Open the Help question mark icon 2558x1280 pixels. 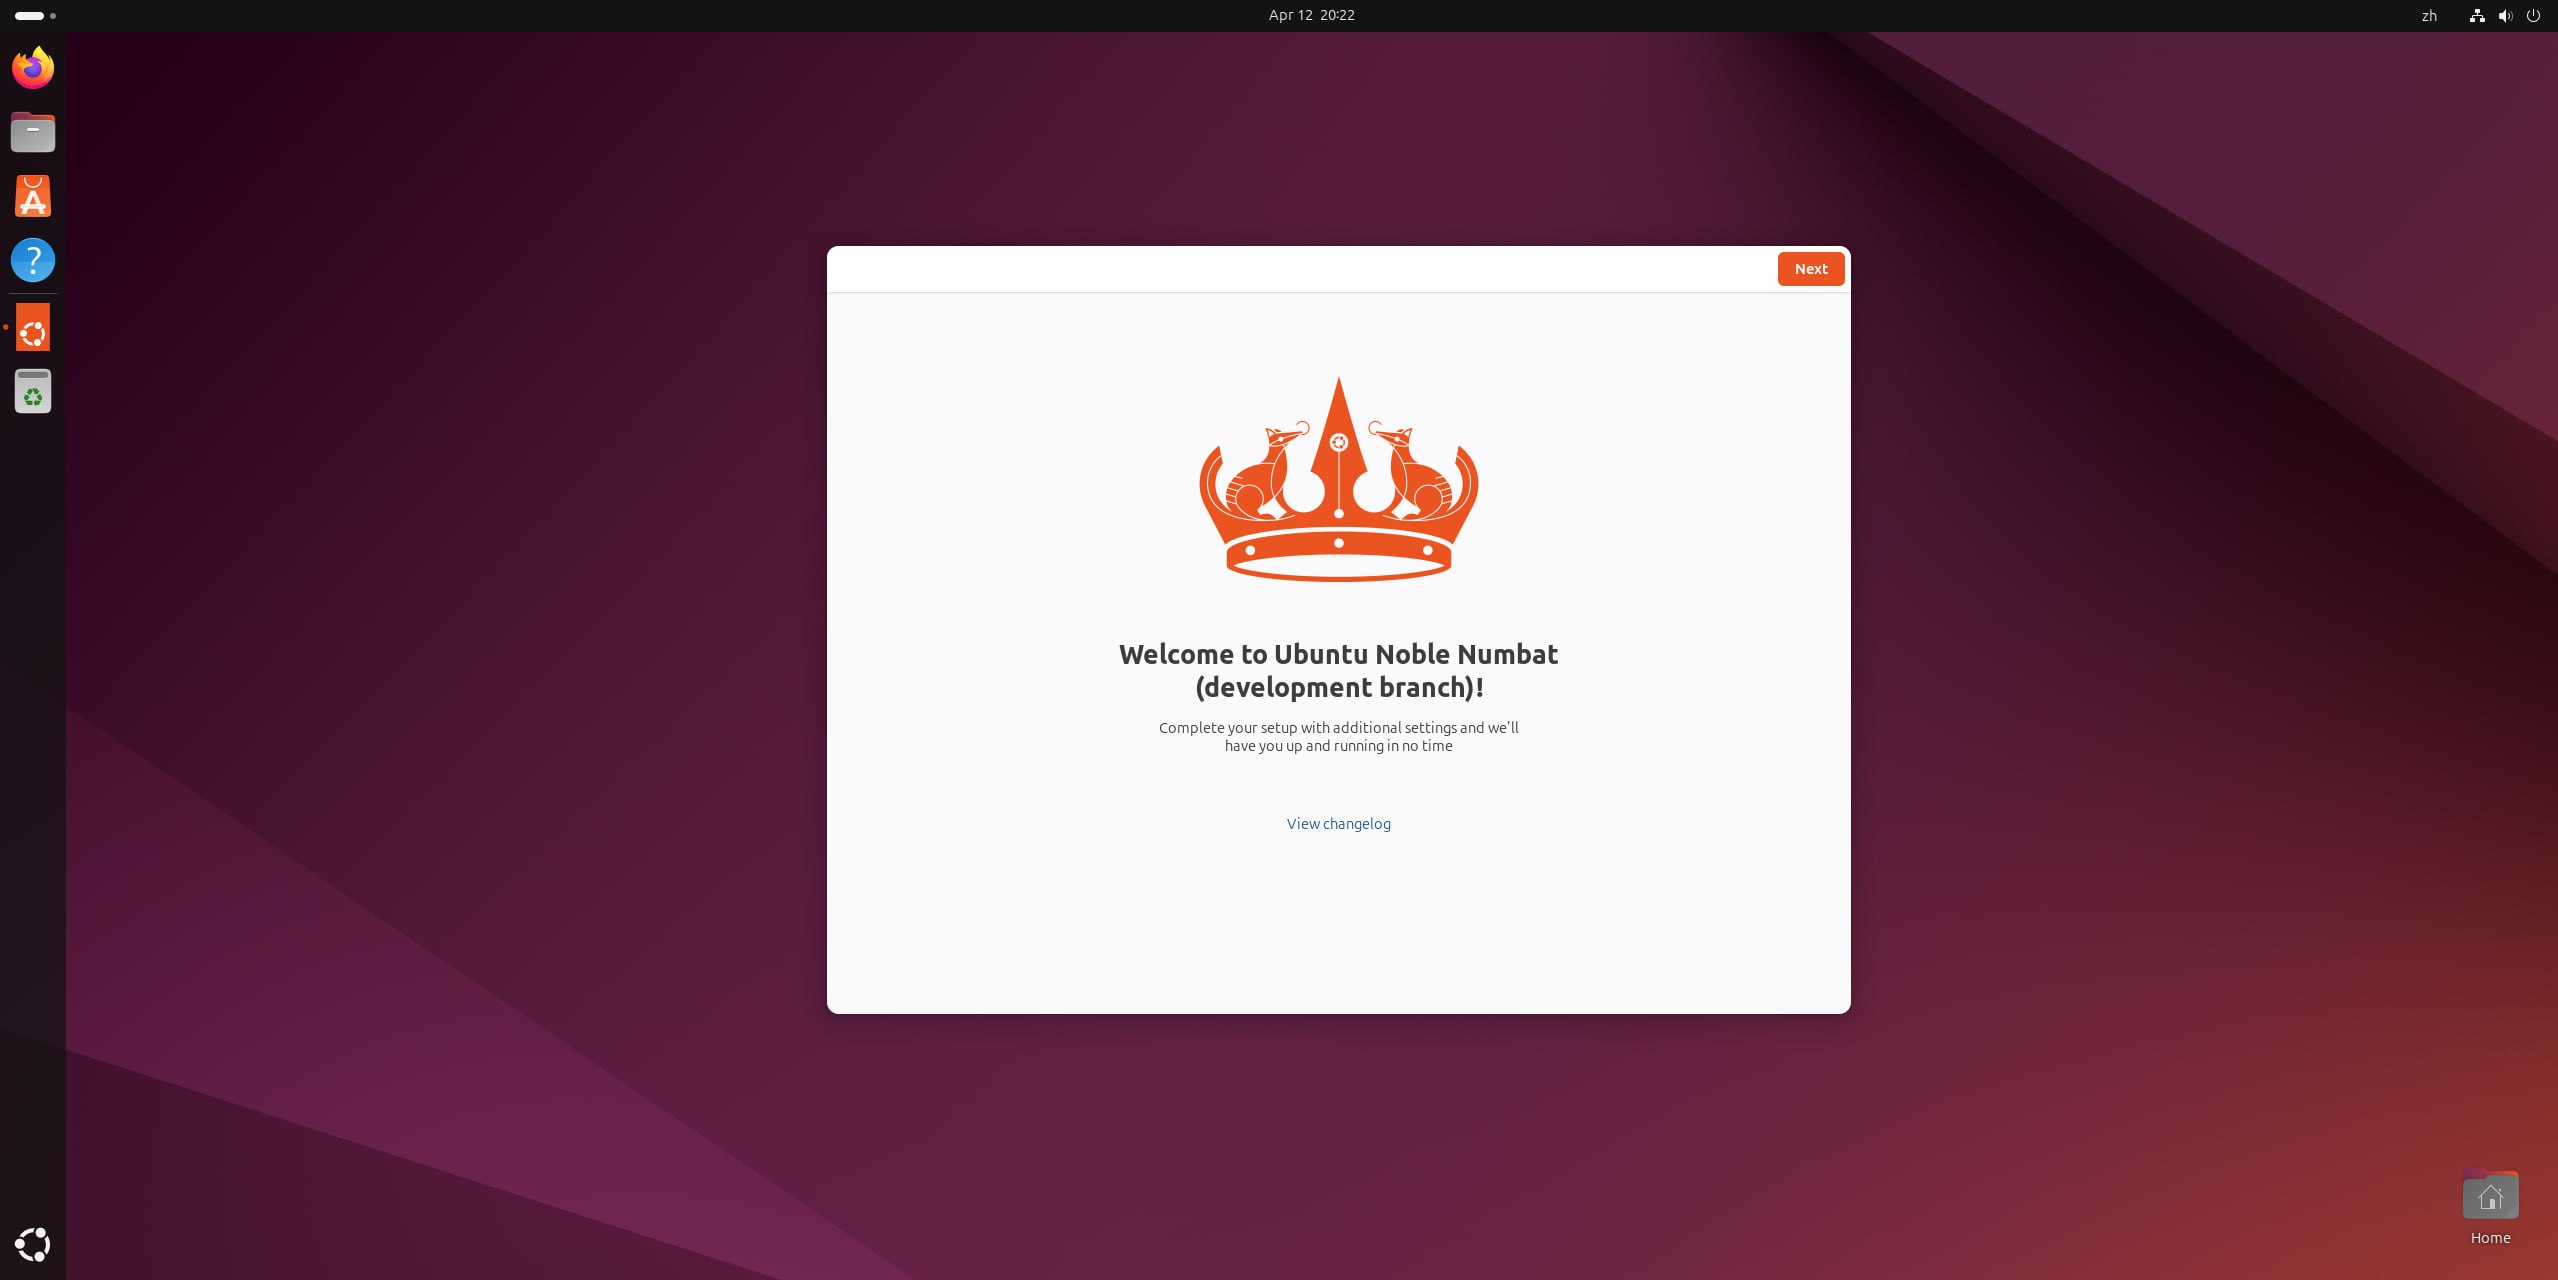coord(33,260)
